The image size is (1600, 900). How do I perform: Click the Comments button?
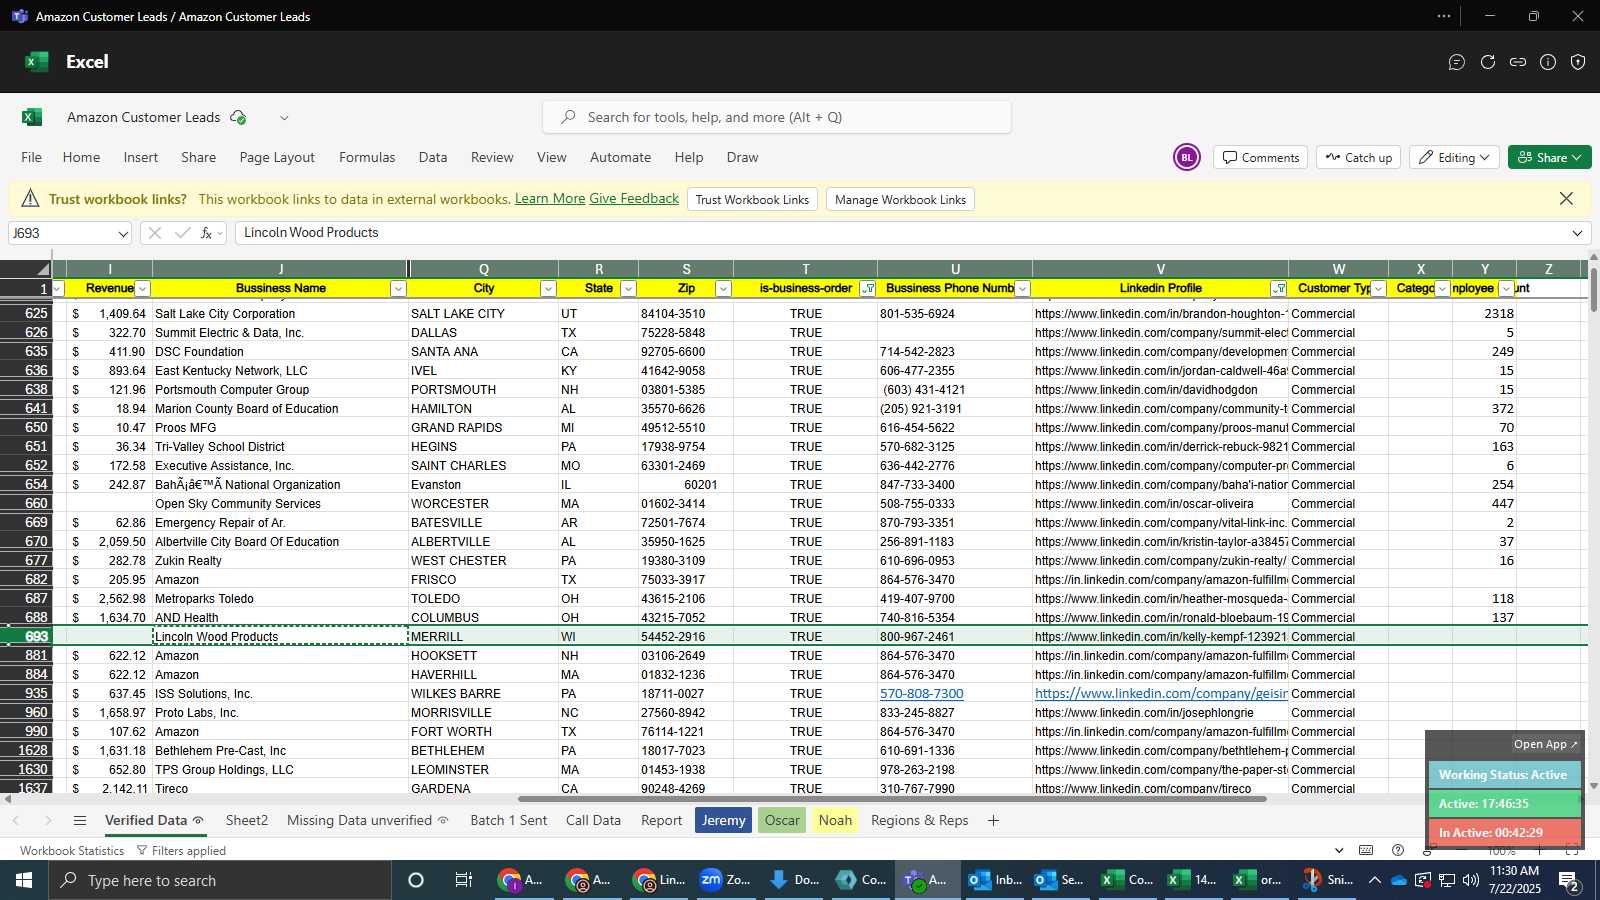(x=1260, y=157)
